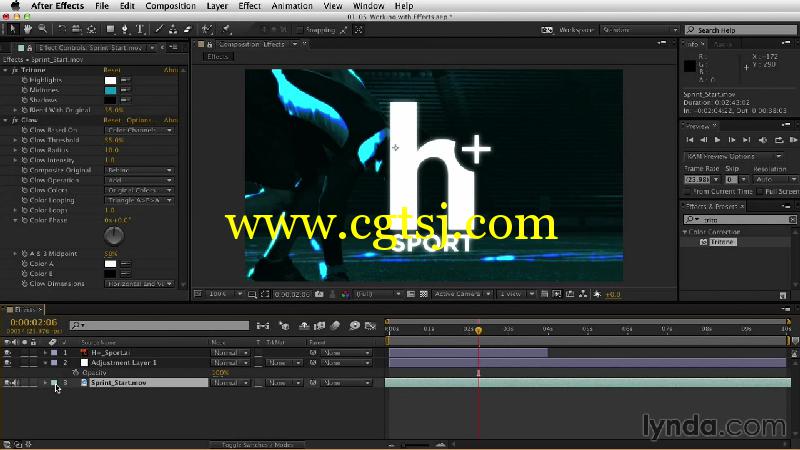Click Reset for the Tritone effect
Viewport: 800px width, 450px height.
(x=112, y=70)
